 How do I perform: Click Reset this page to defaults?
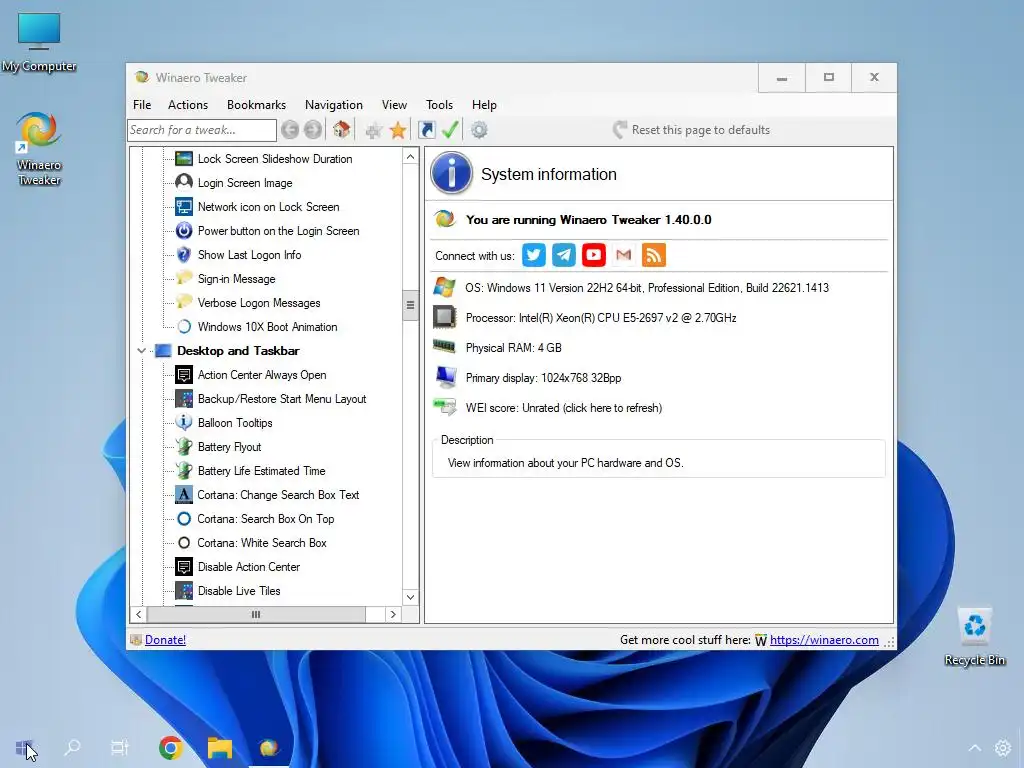(692, 130)
